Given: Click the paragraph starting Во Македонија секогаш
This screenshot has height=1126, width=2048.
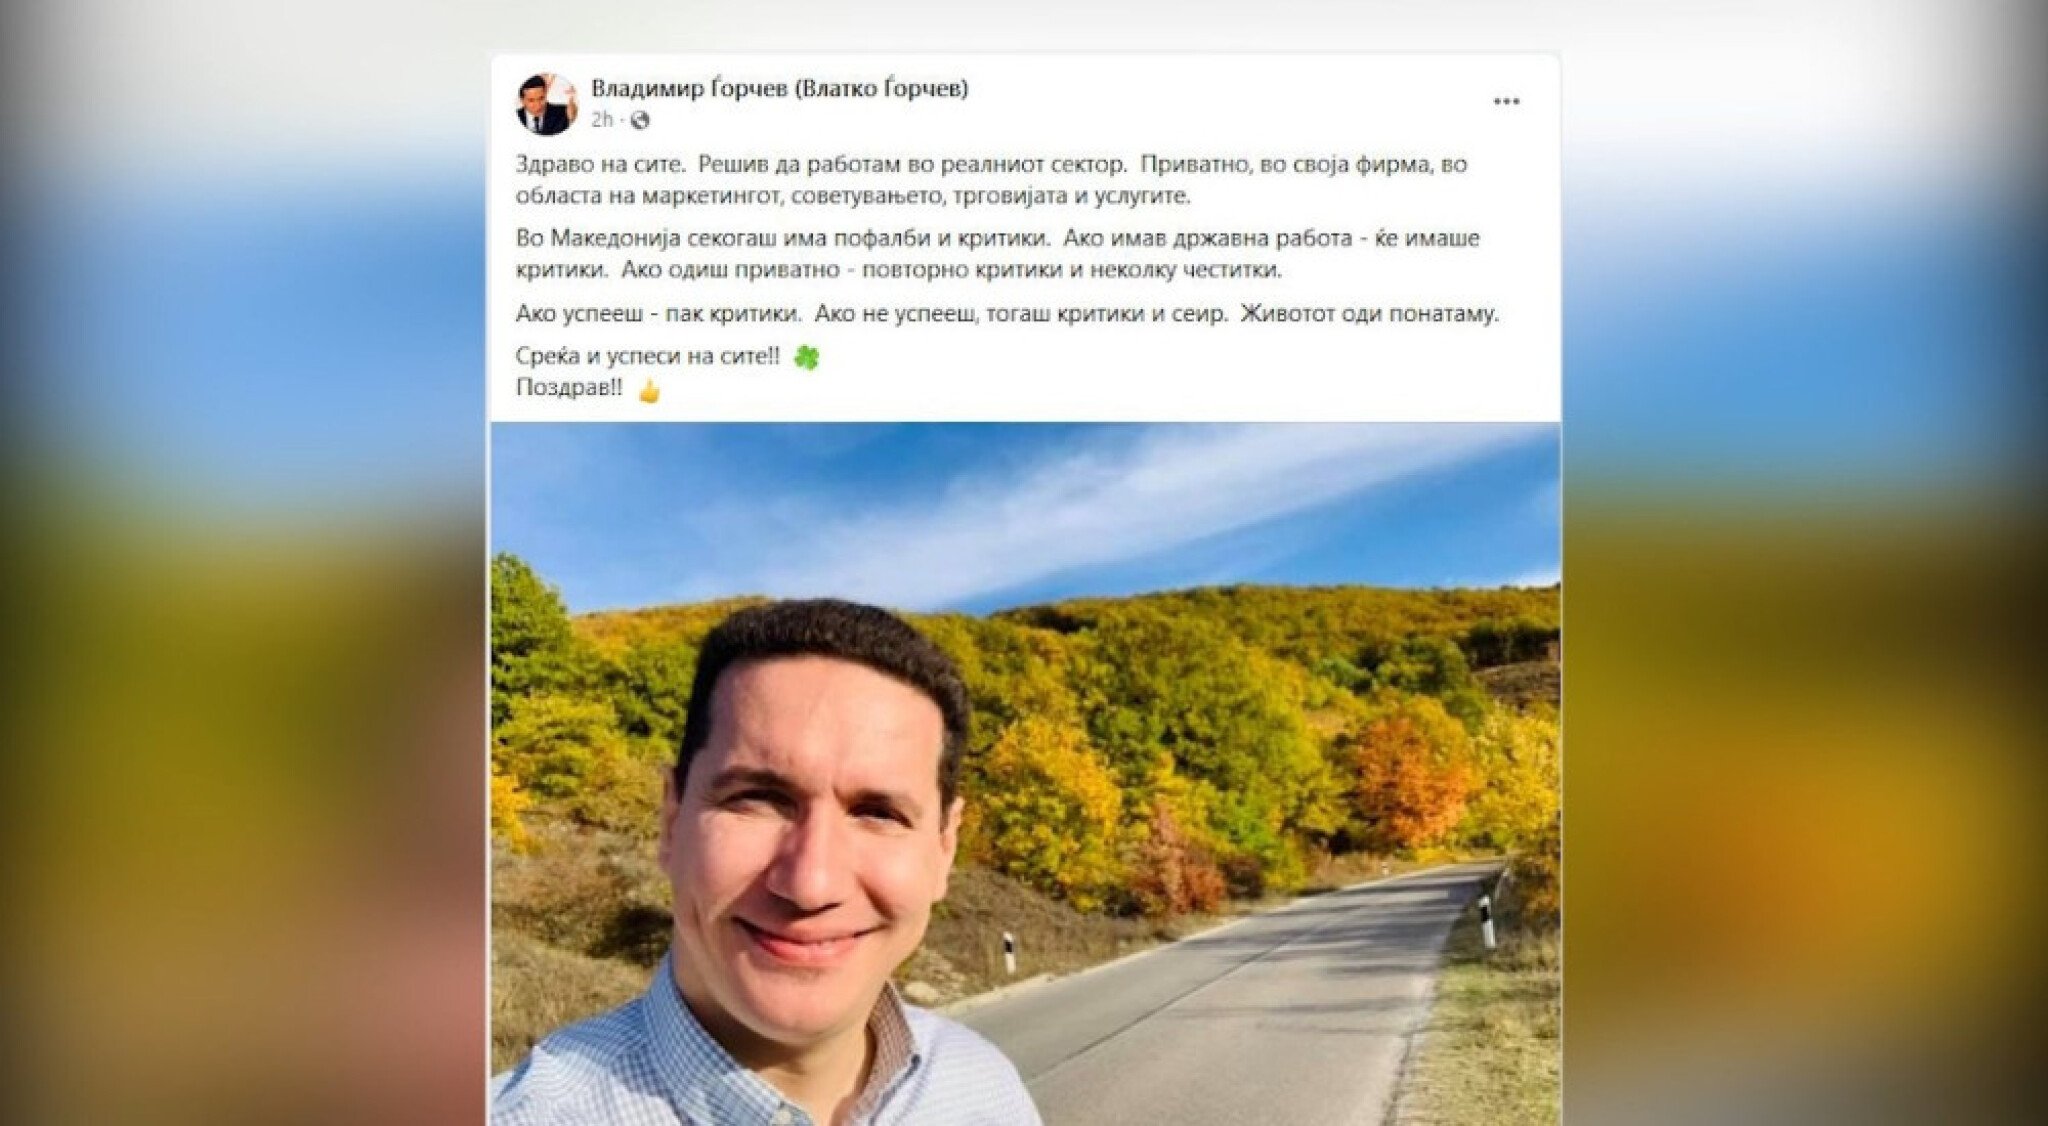Looking at the screenshot, I should [x=998, y=254].
